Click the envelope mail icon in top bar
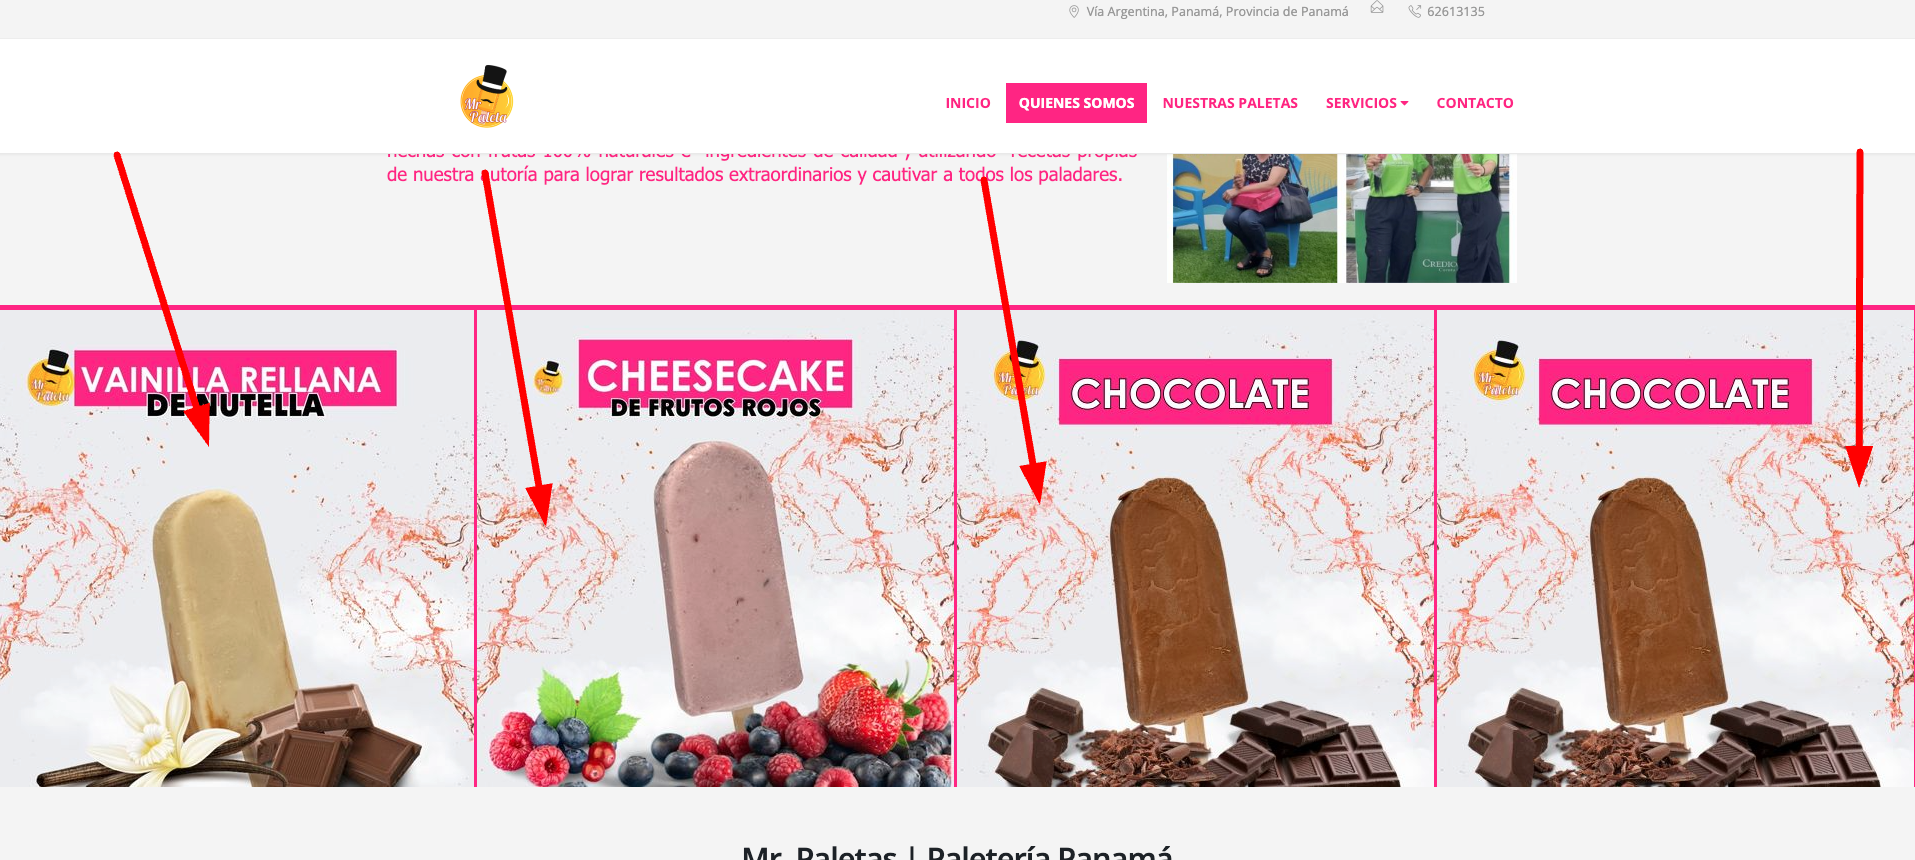 (1377, 8)
